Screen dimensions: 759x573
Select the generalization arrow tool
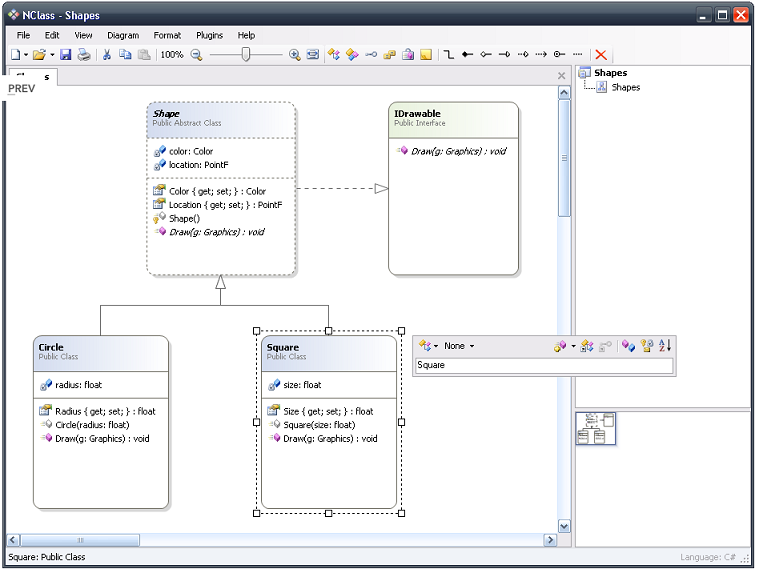tap(504, 55)
